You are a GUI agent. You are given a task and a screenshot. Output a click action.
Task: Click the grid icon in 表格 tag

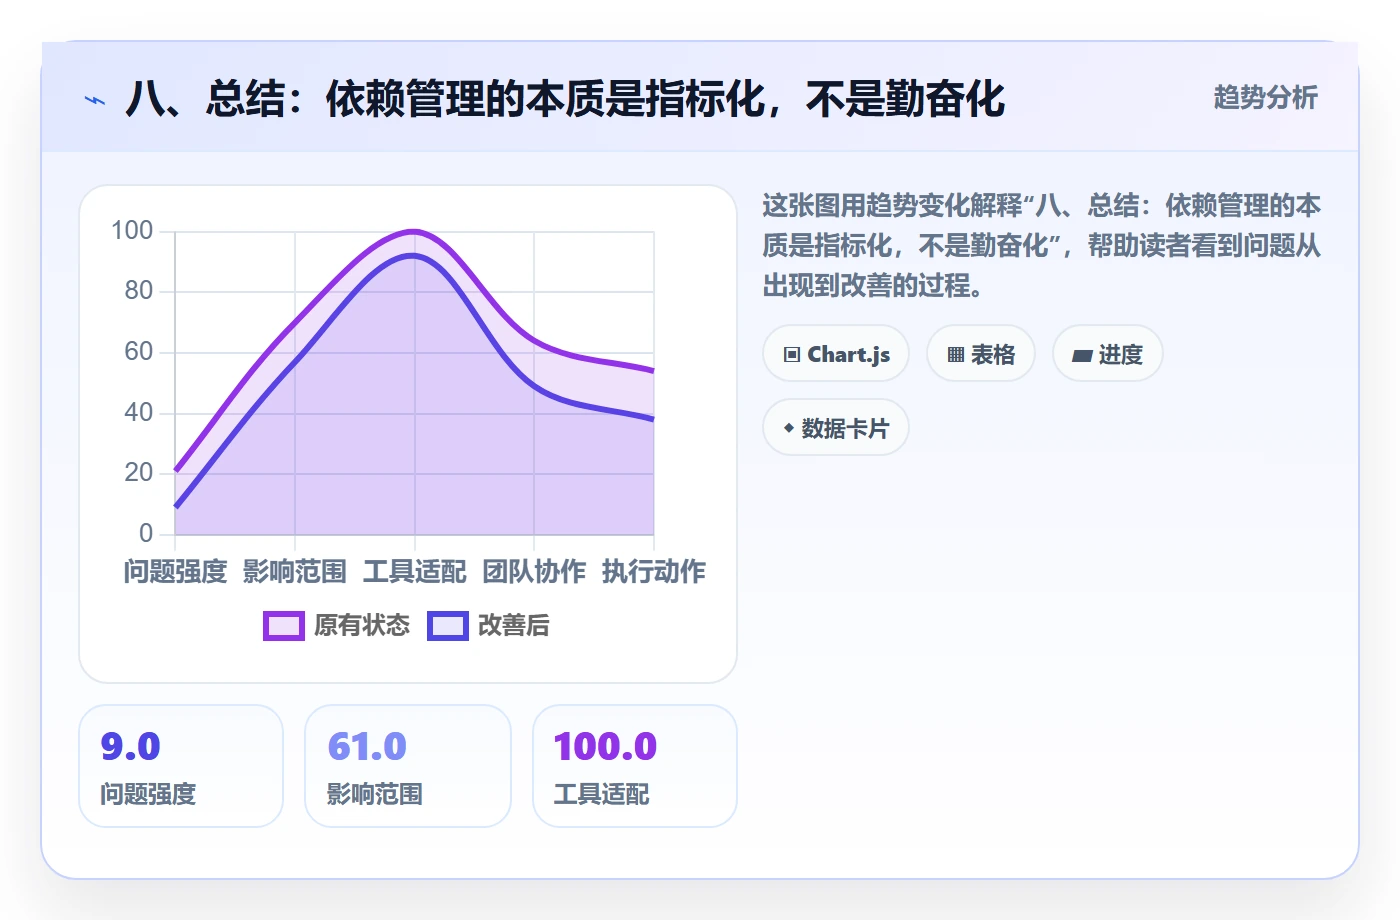[x=956, y=355]
